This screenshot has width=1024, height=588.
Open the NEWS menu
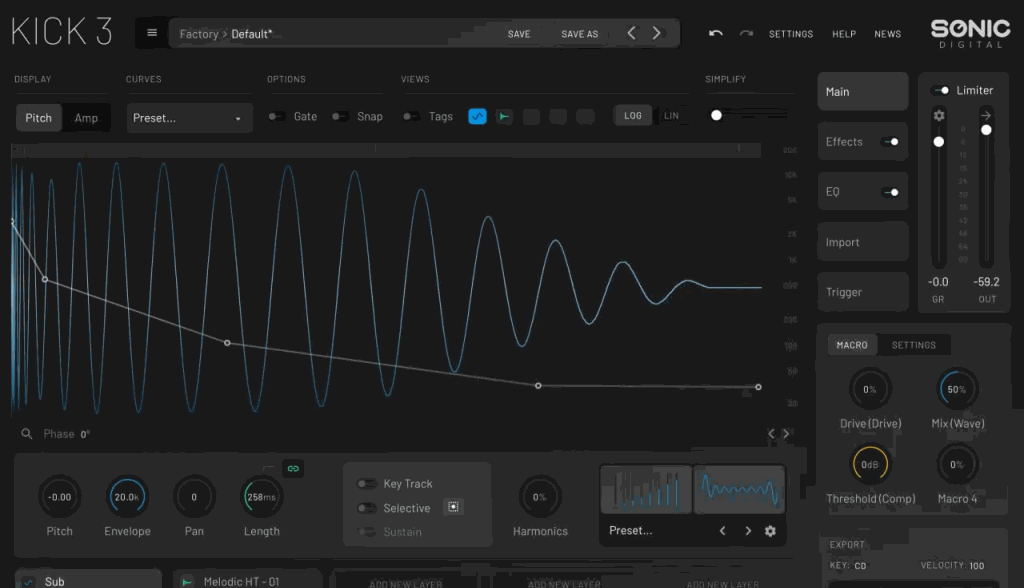pos(888,34)
